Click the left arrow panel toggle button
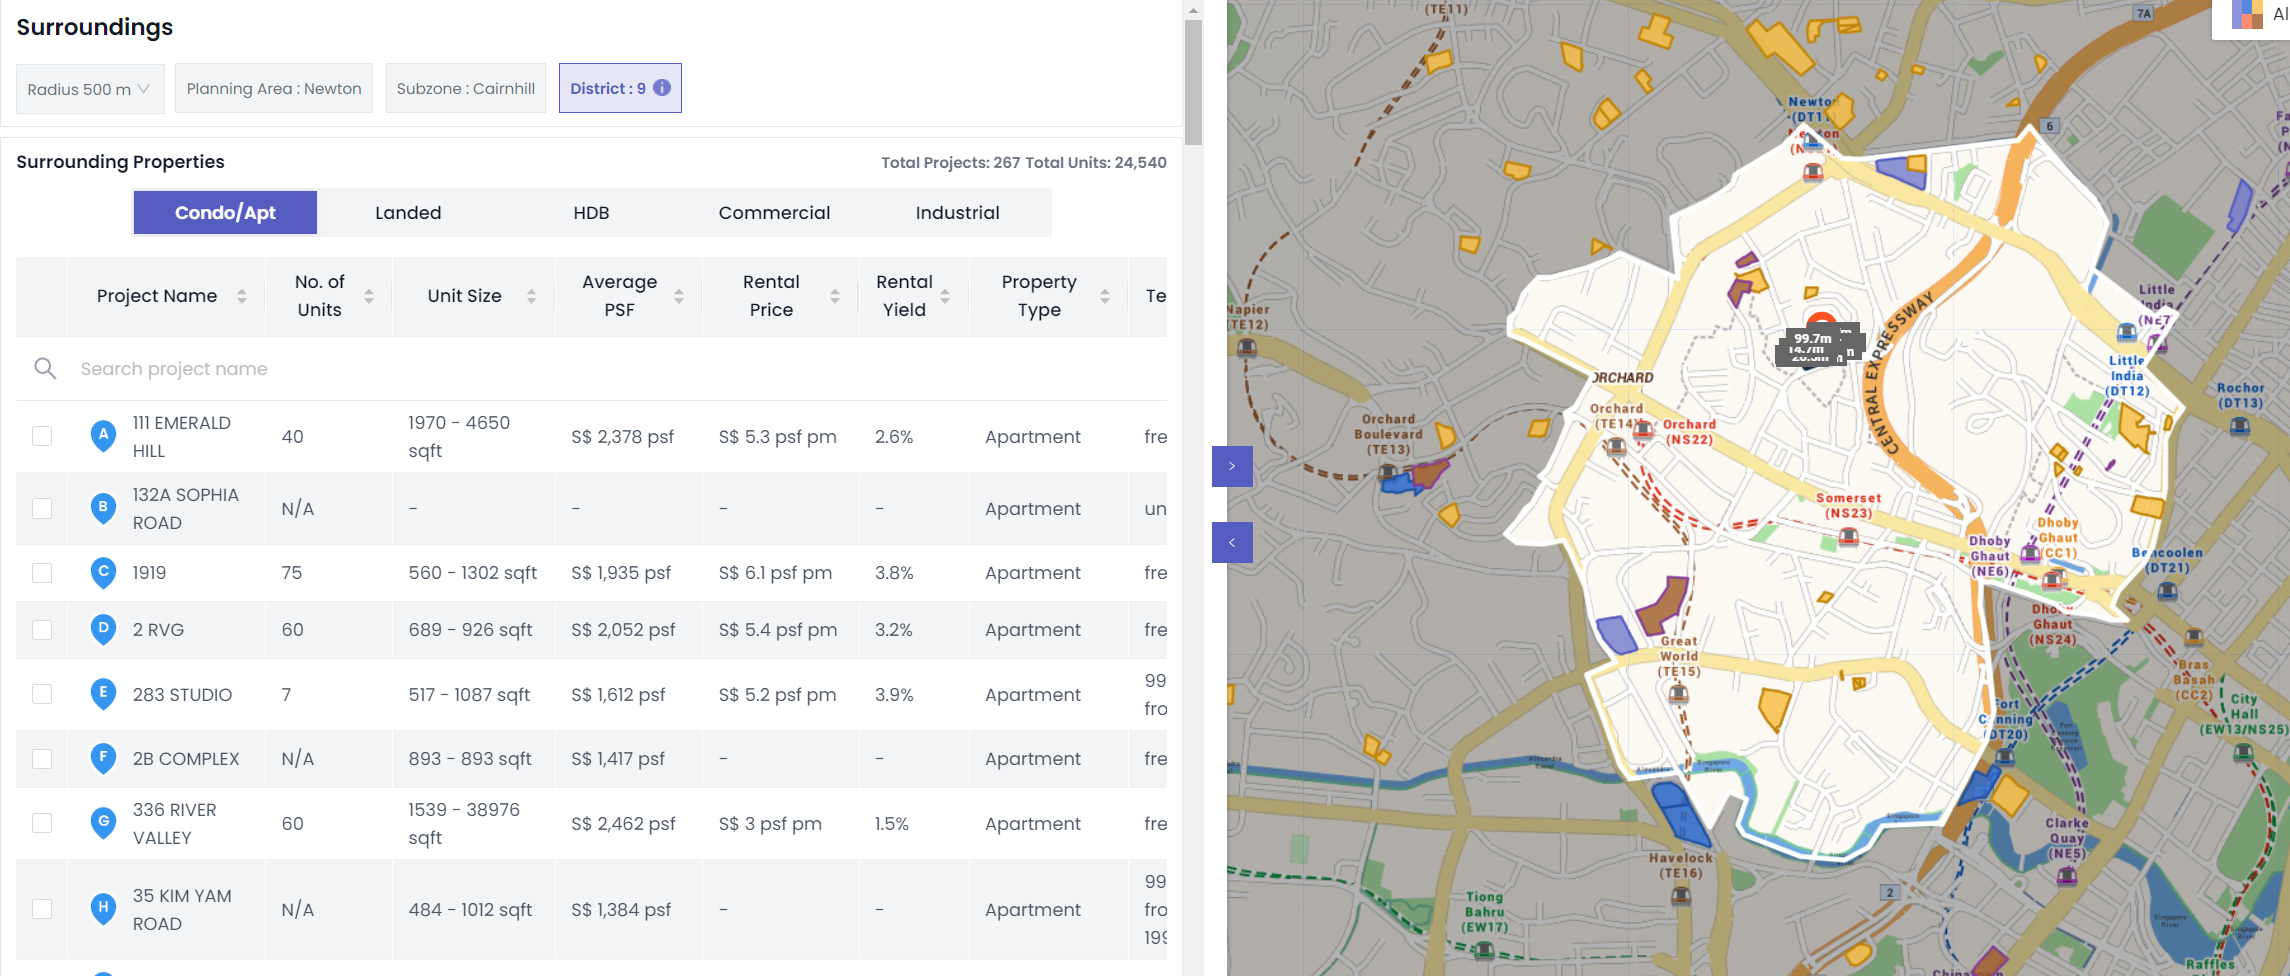The width and height of the screenshot is (2290, 976). (x=1232, y=542)
